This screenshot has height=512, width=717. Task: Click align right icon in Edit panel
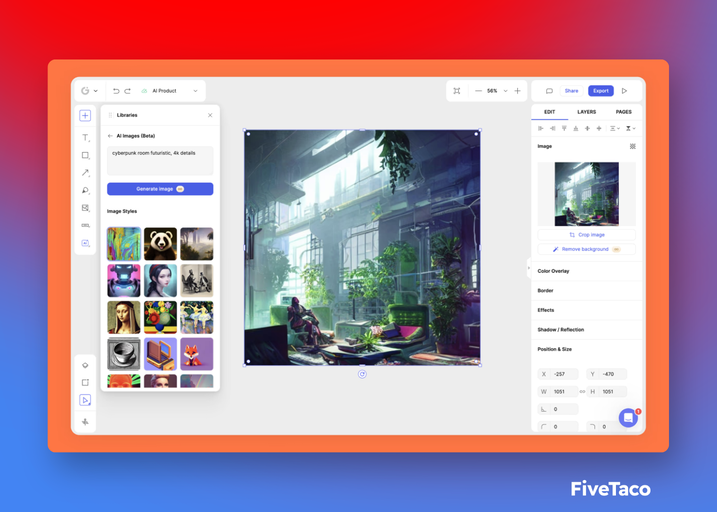[x=552, y=128]
